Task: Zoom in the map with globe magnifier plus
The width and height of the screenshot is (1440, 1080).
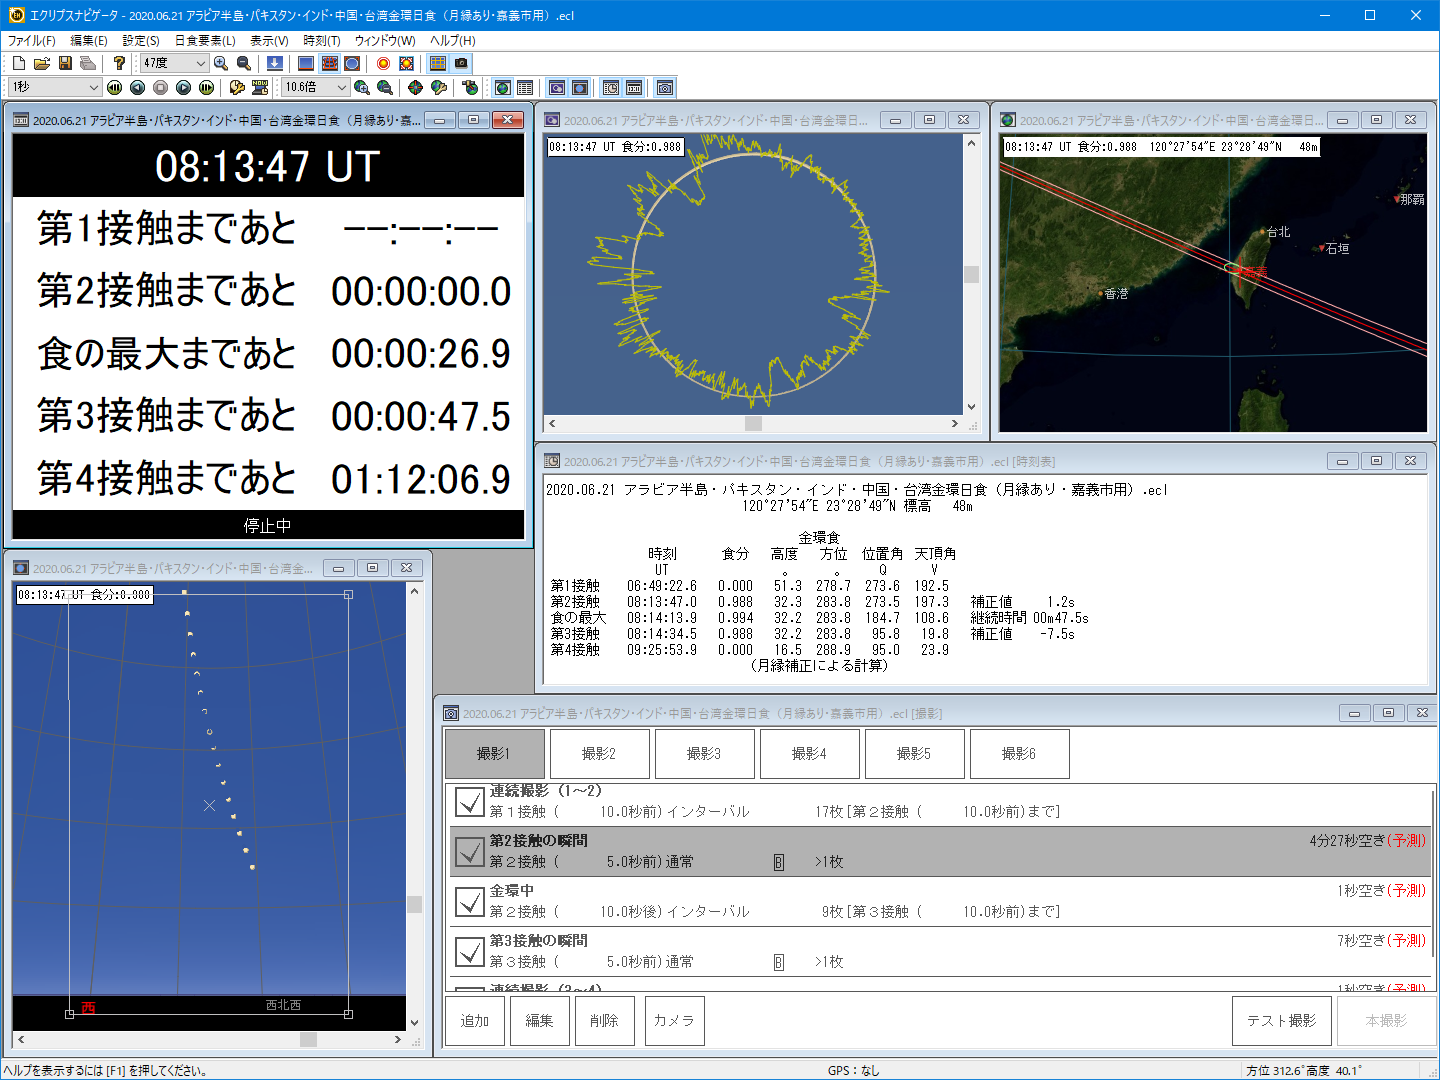Action: click(x=362, y=88)
